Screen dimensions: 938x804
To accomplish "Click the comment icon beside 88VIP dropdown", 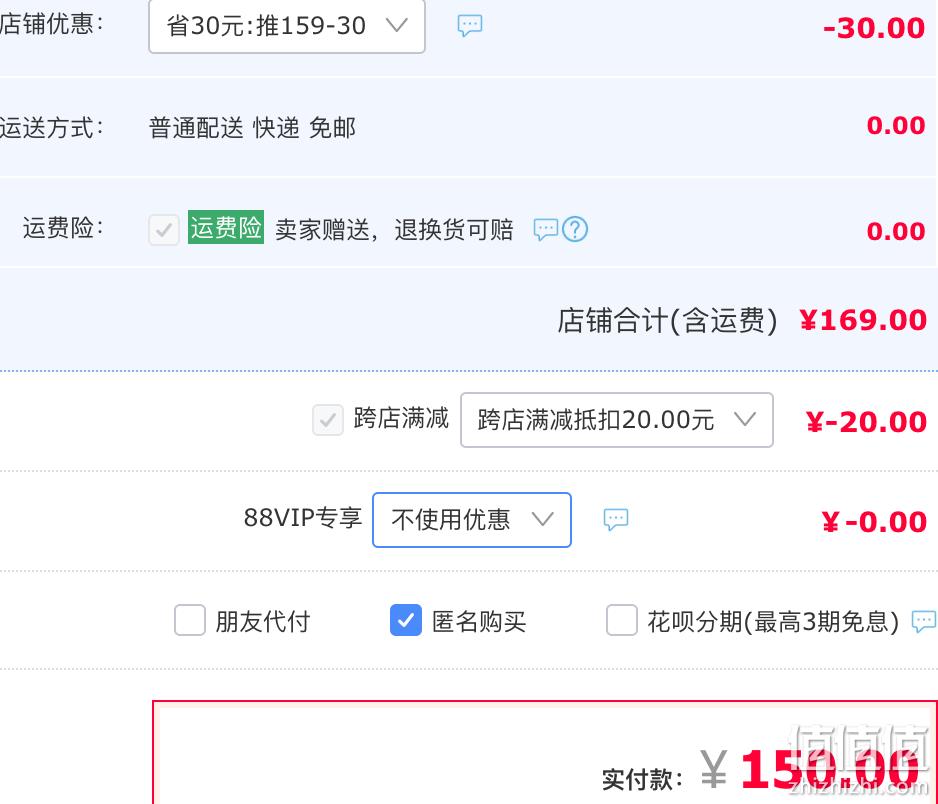I will pyautogui.click(x=616, y=519).
